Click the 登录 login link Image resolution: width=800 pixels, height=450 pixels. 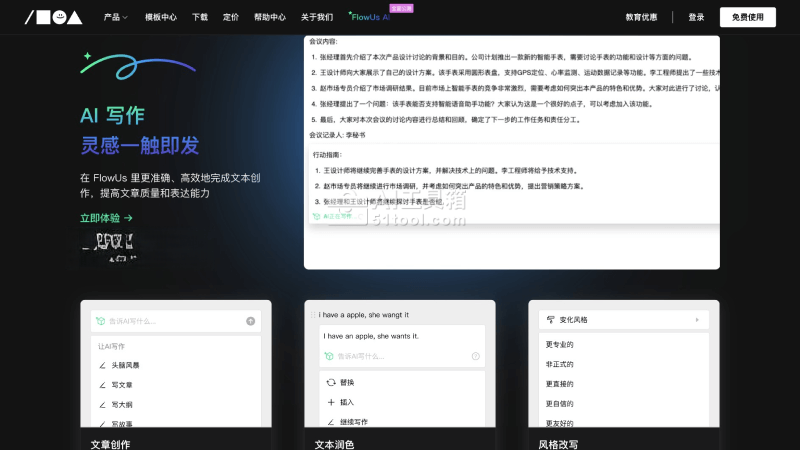click(696, 17)
